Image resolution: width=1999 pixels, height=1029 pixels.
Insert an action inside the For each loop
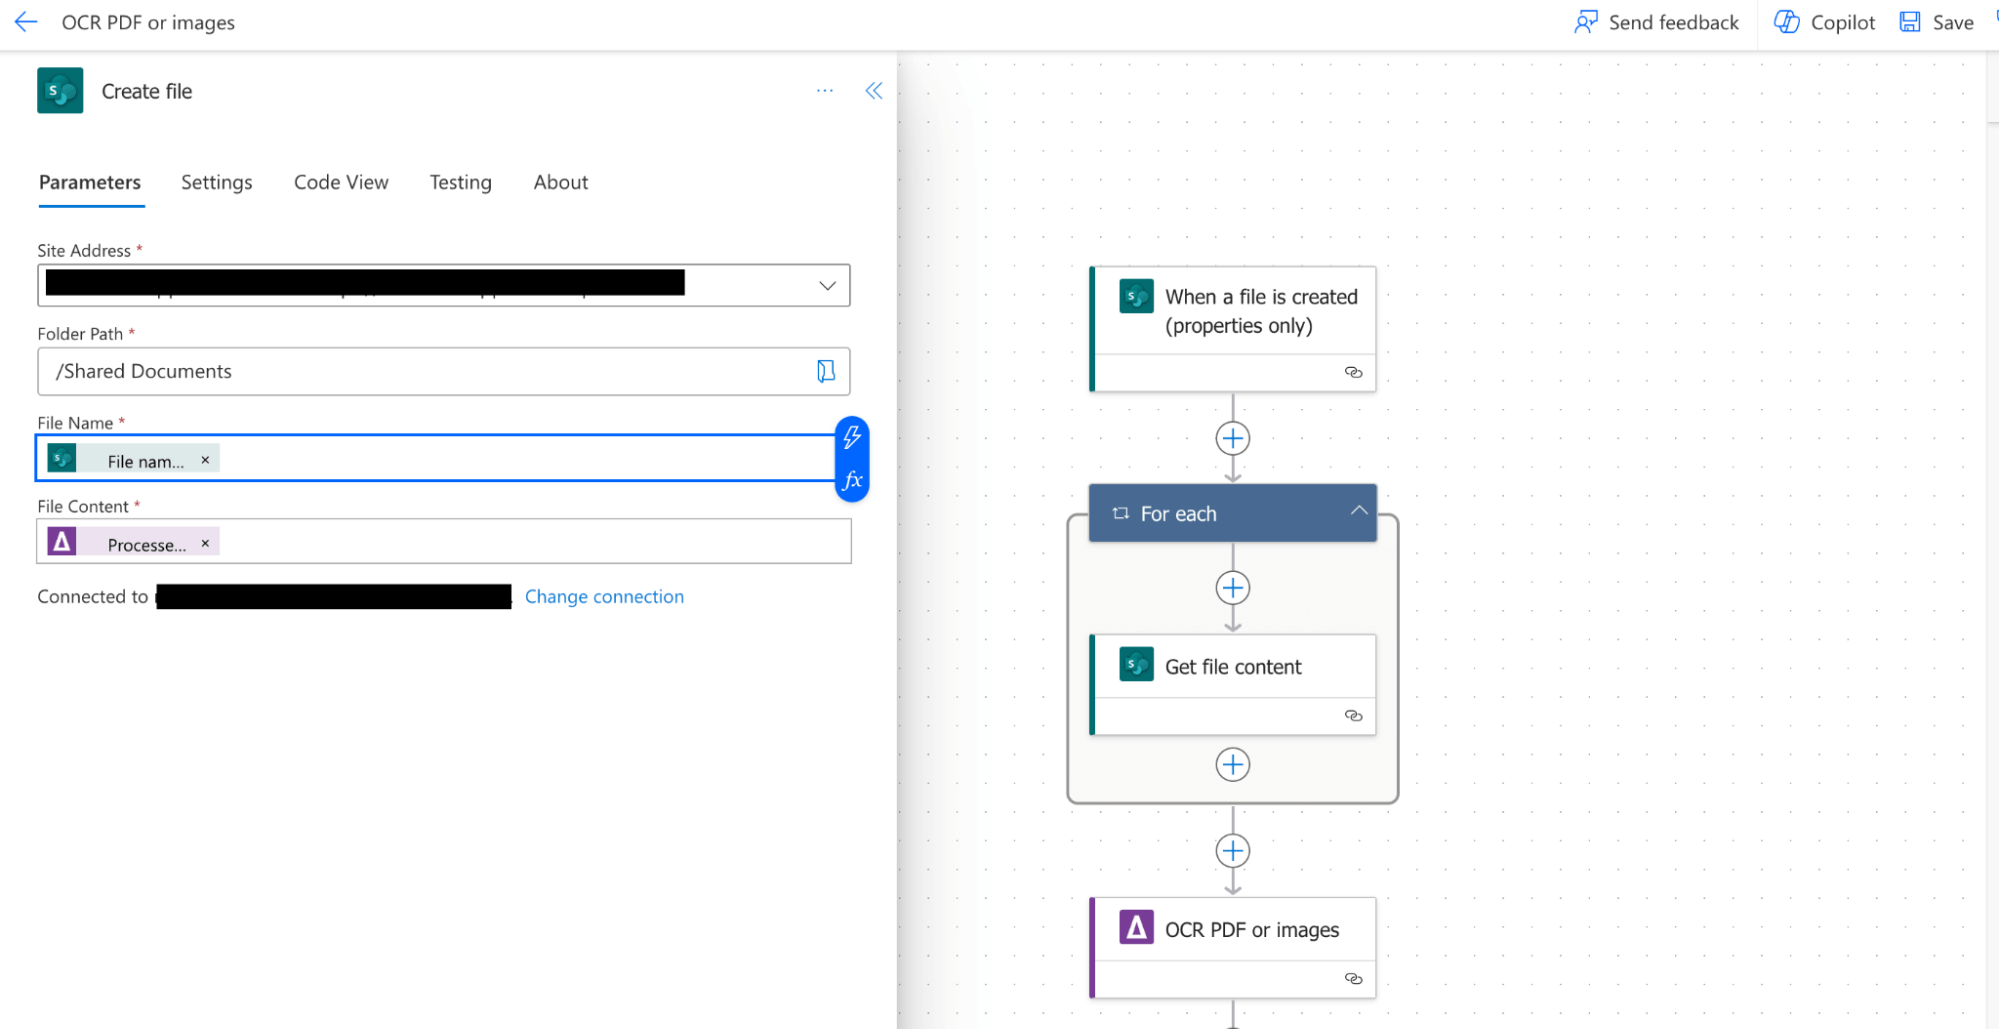point(1232,588)
